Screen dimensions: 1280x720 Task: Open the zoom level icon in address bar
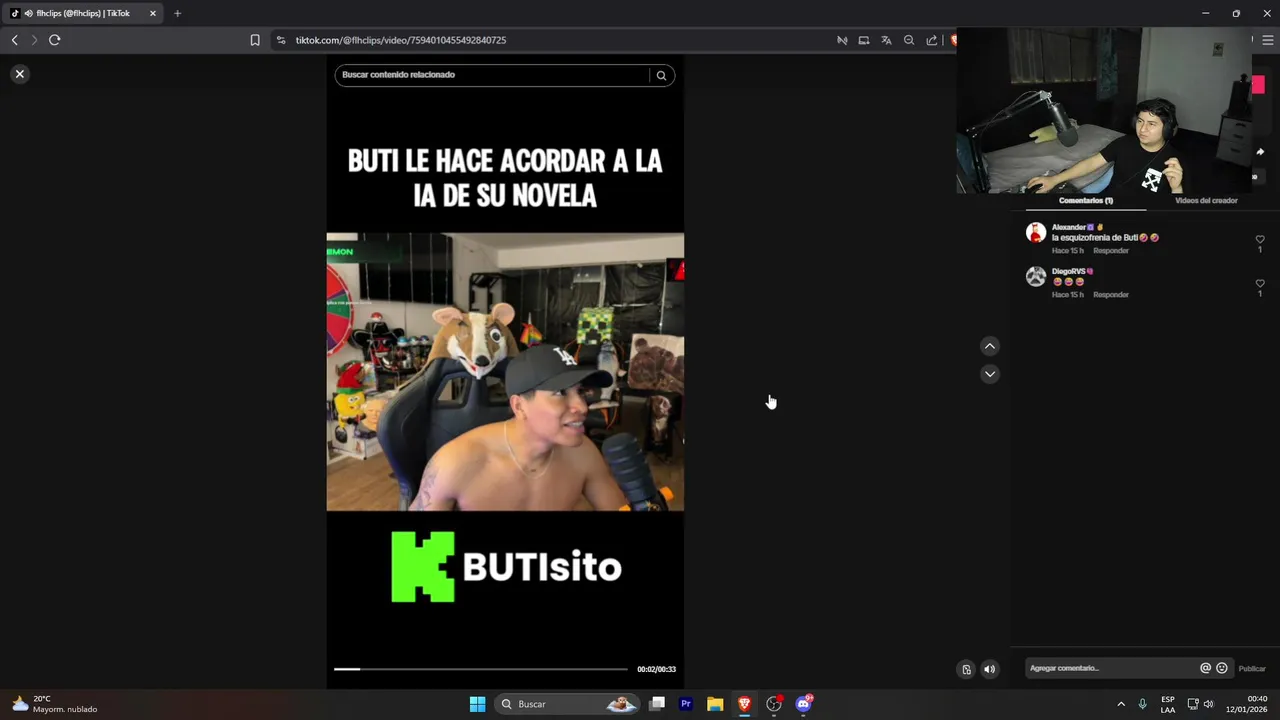tap(909, 40)
